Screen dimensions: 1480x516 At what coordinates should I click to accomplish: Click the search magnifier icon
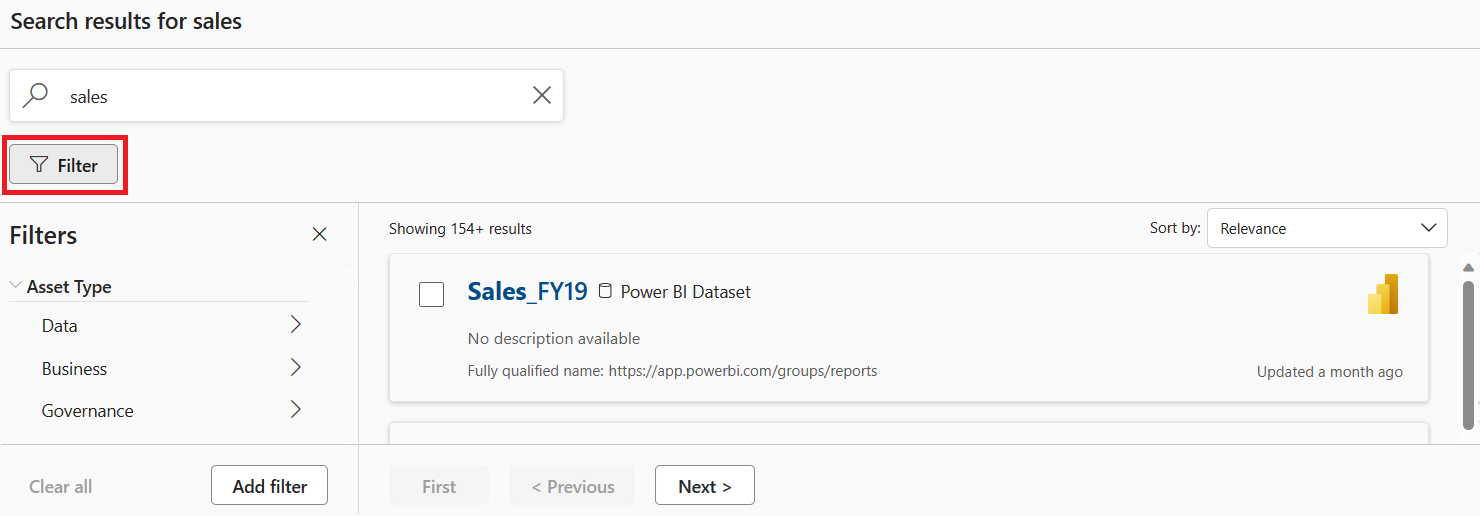[36, 96]
